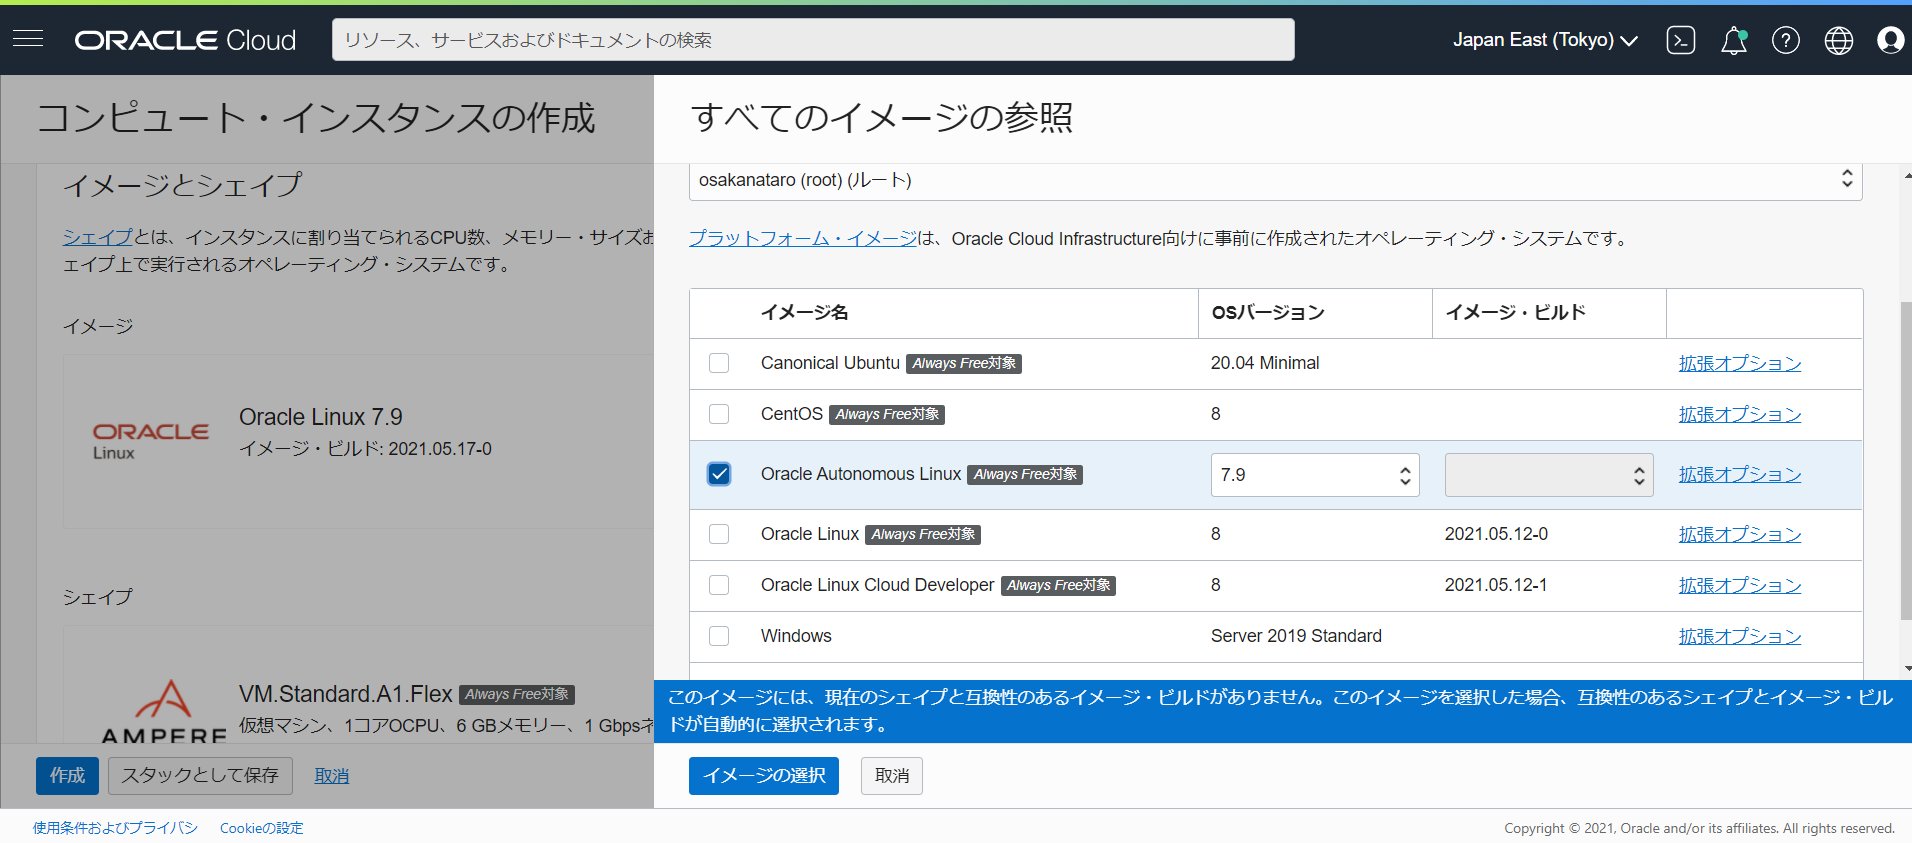This screenshot has width=1912, height=843.
Task: Open the 7.9 OS version dropdown
Action: (x=1315, y=475)
